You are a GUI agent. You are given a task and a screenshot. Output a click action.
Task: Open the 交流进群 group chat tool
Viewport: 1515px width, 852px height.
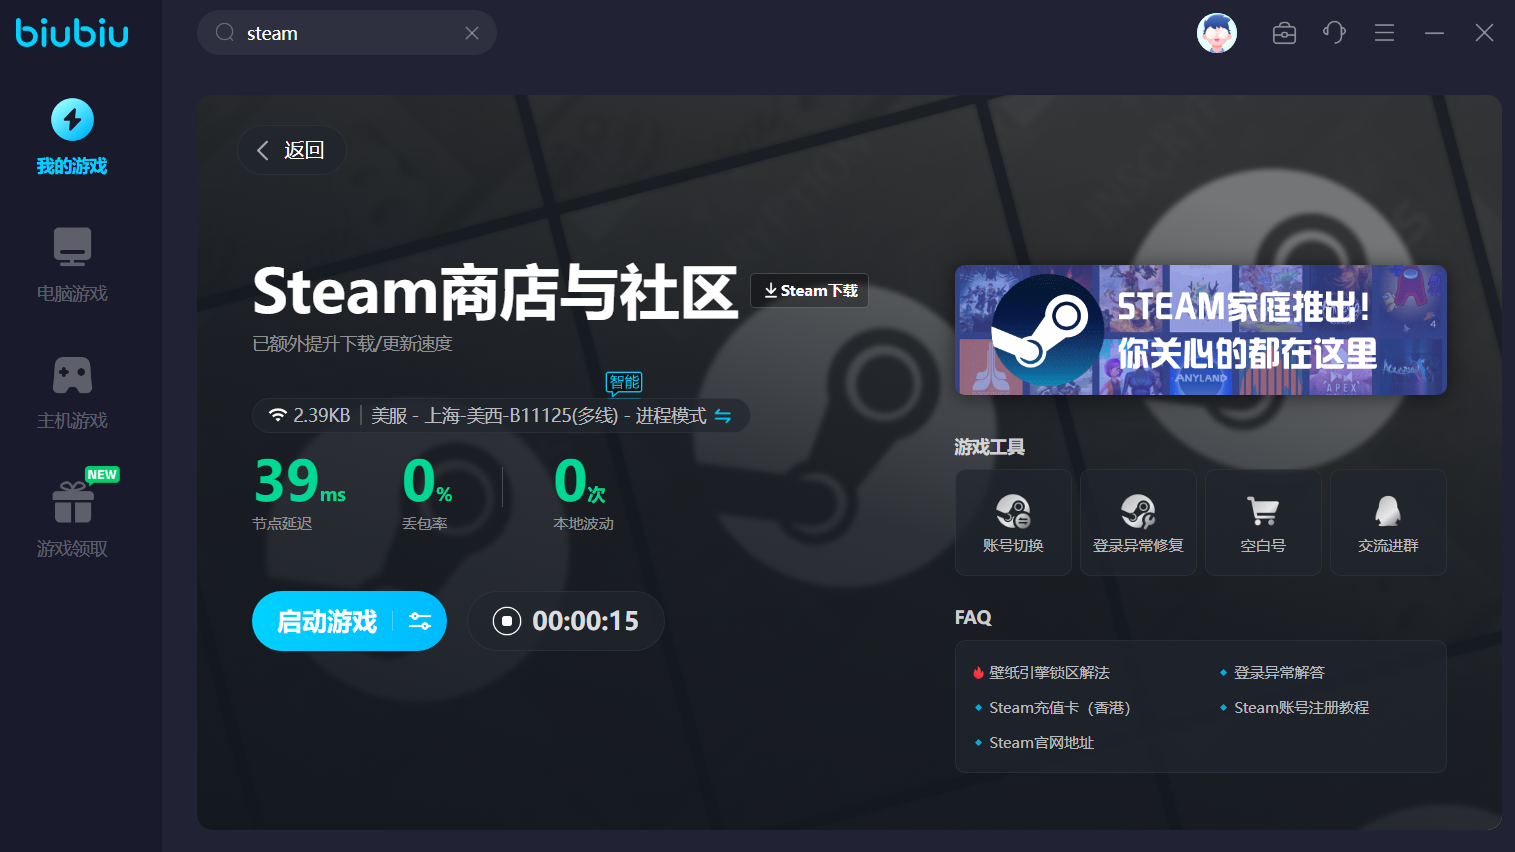tap(1388, 522)
